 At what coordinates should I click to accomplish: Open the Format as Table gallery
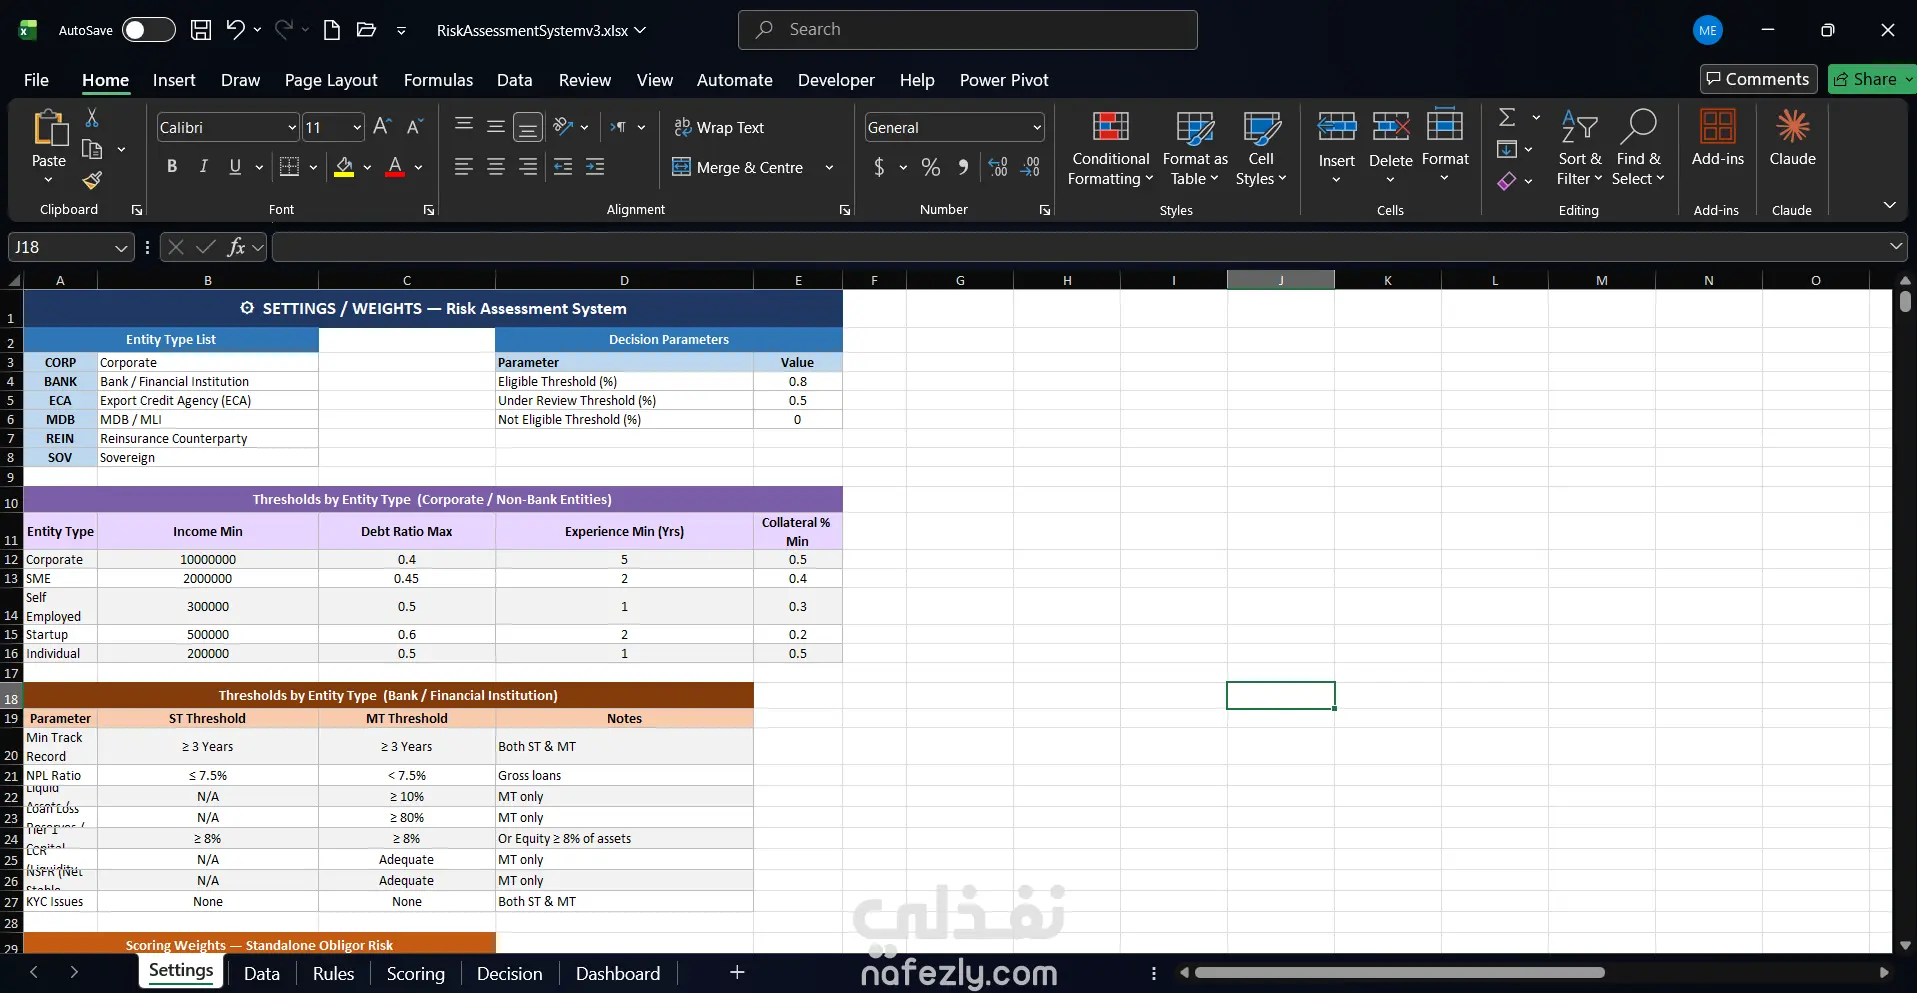1195,148
